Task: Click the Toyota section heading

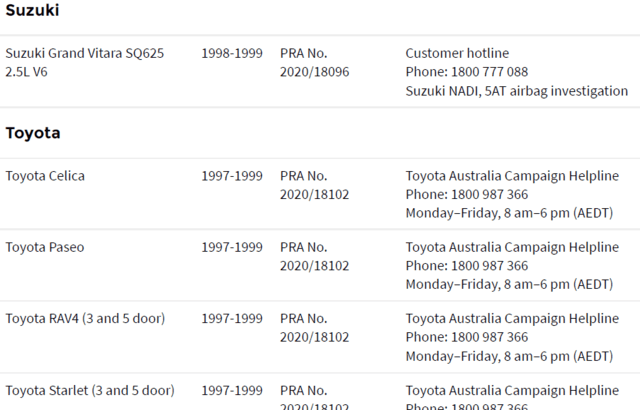Action: tap(33, 133)
